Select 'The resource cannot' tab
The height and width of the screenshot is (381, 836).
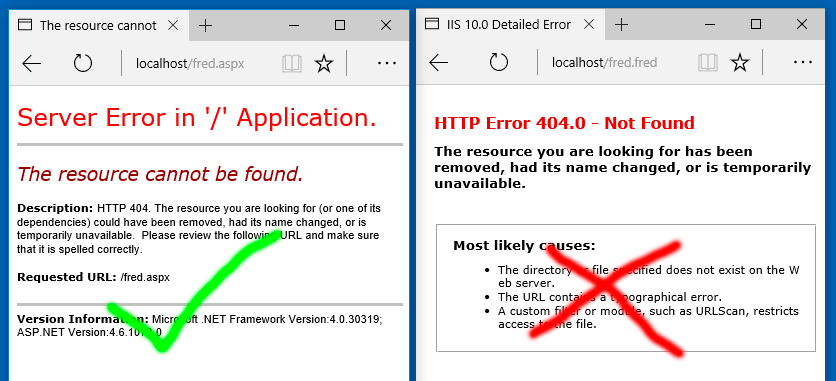(x=99, y=25)
